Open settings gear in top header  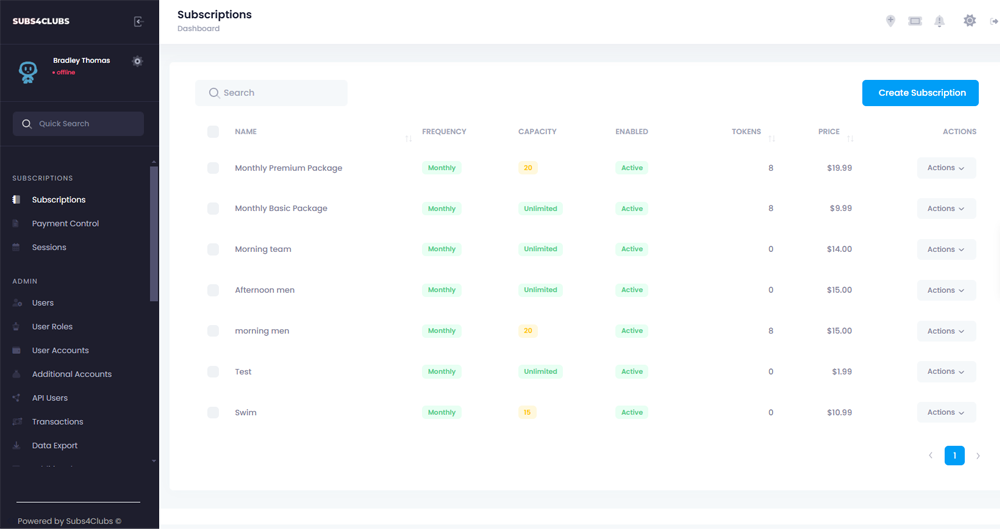coord(969,21)
